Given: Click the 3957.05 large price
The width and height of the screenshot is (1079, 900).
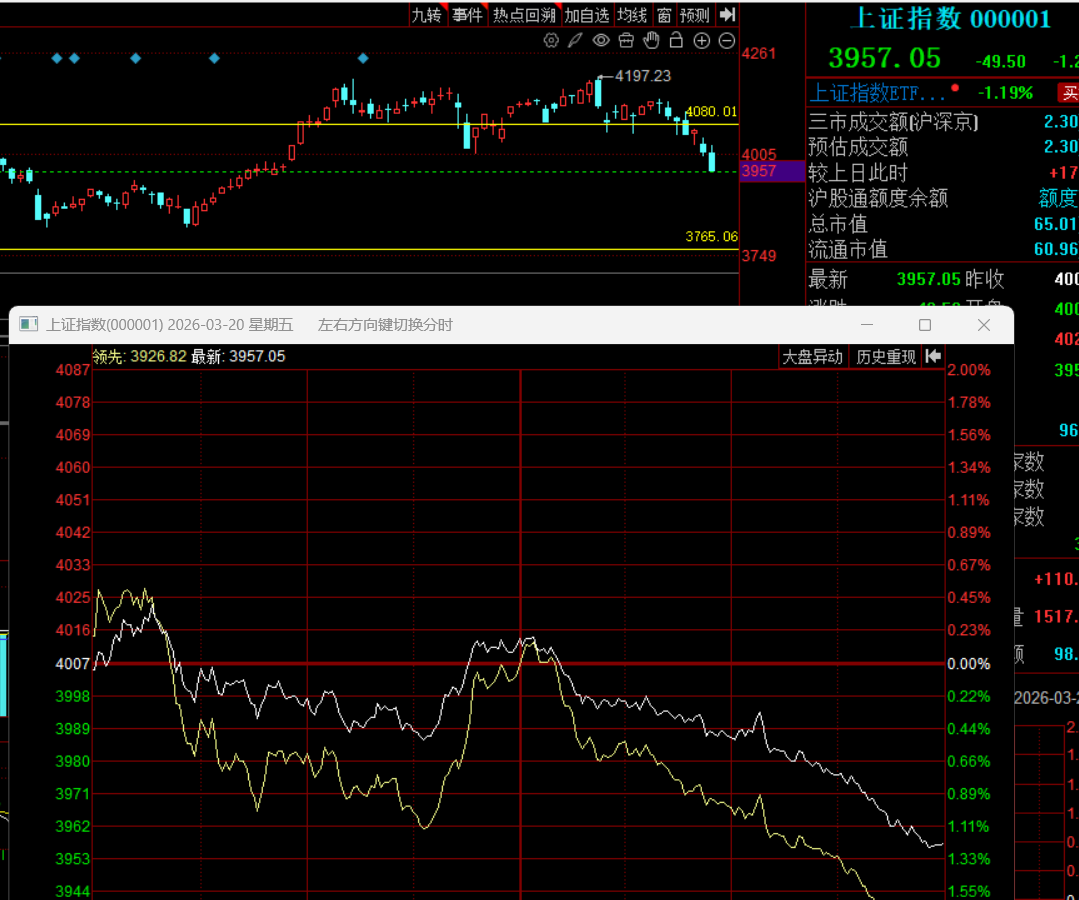Looking at the screenshot, I should [884, 58].
